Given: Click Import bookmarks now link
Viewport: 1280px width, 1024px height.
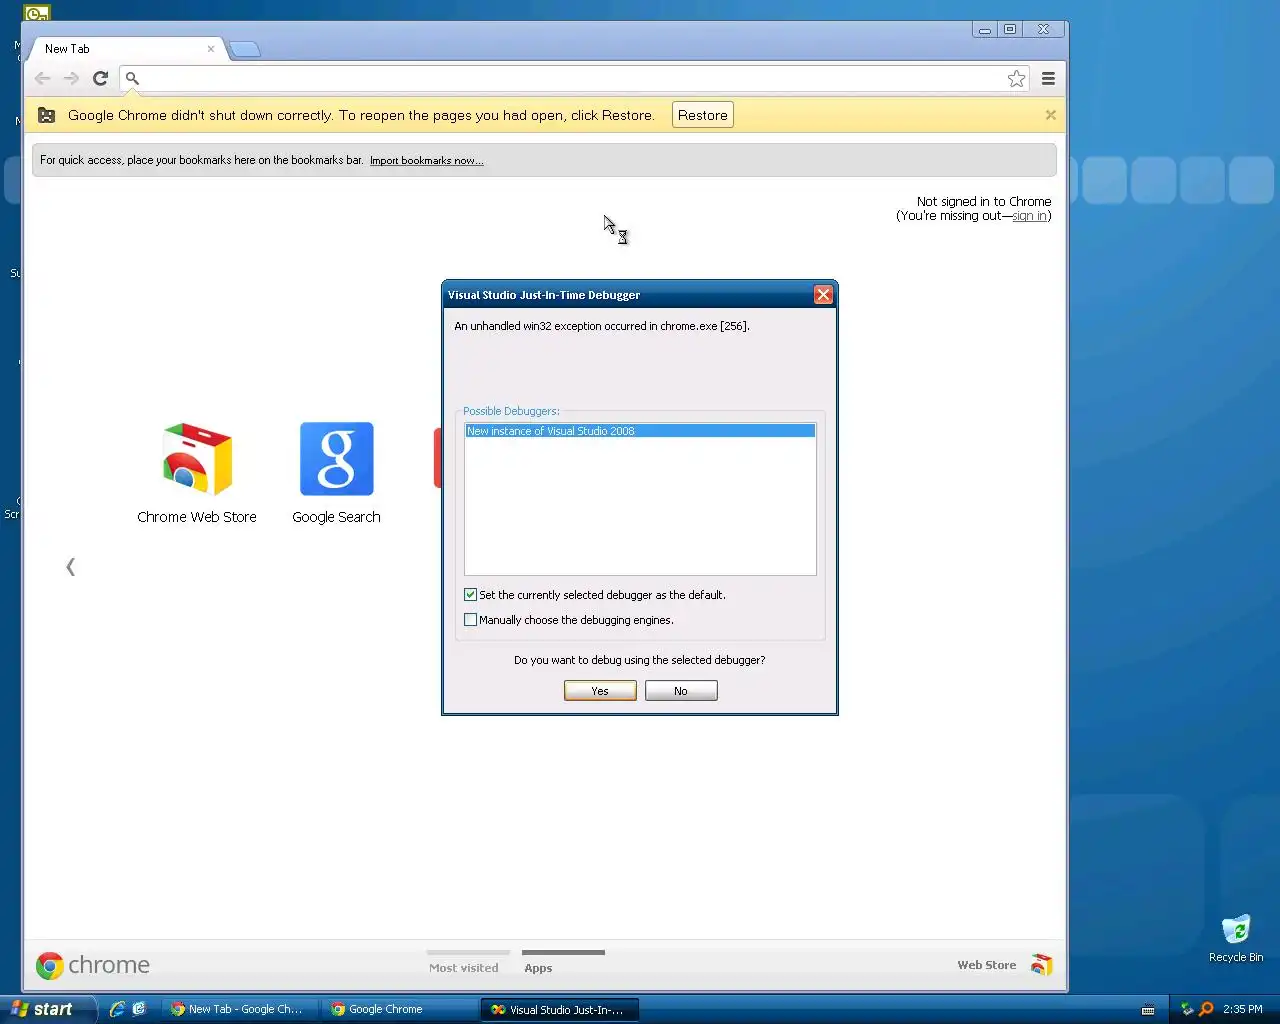Looking at the screenshot, I should pos(427,160).
